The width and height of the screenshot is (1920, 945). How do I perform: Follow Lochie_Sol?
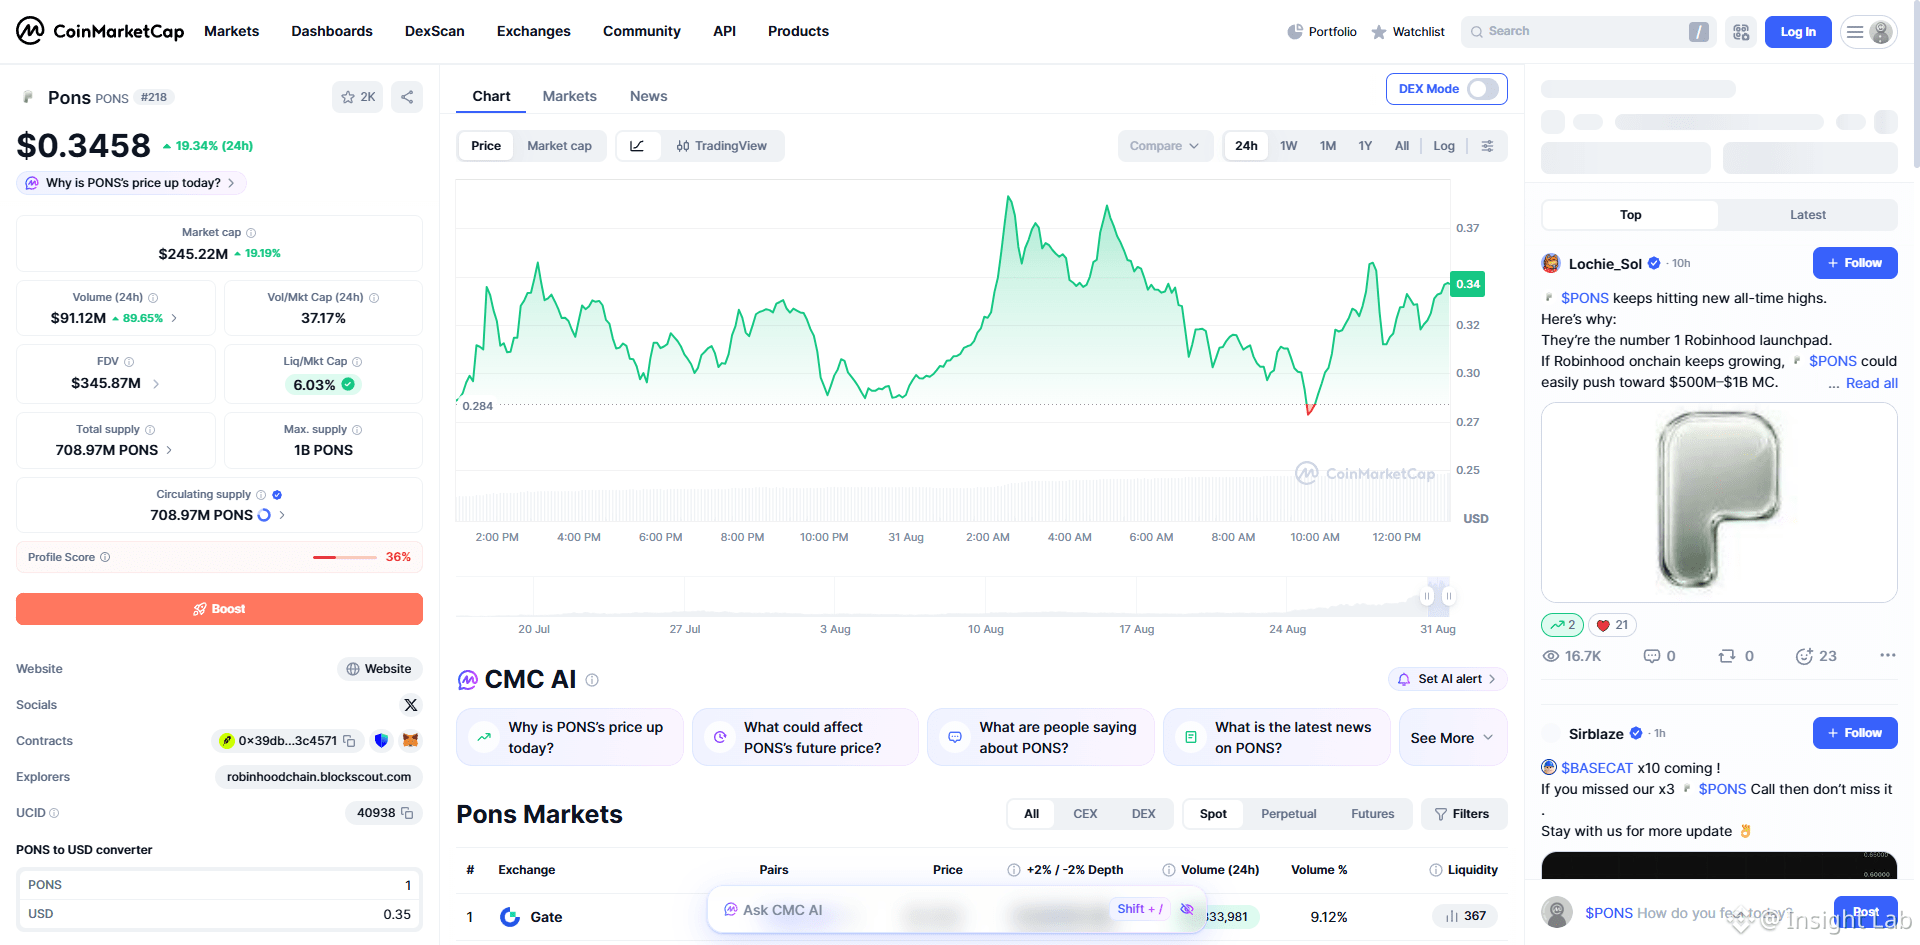tap(1855, 263)
